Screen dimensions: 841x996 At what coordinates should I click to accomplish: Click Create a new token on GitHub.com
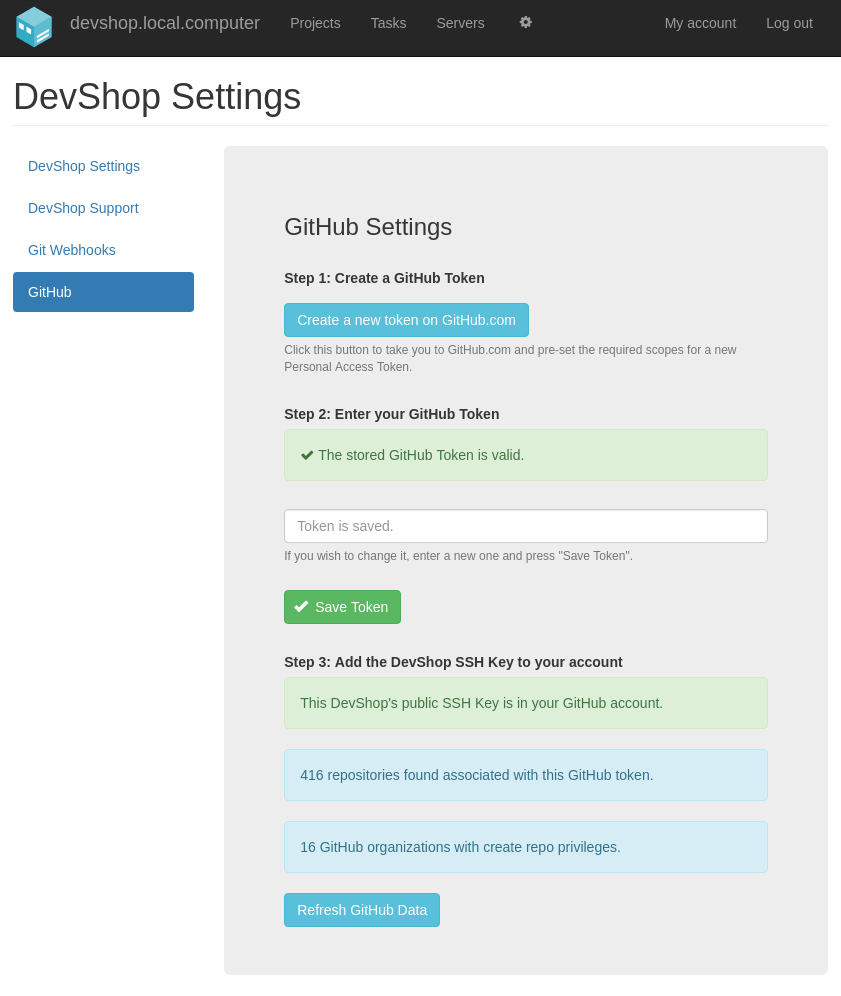[407, 320]
